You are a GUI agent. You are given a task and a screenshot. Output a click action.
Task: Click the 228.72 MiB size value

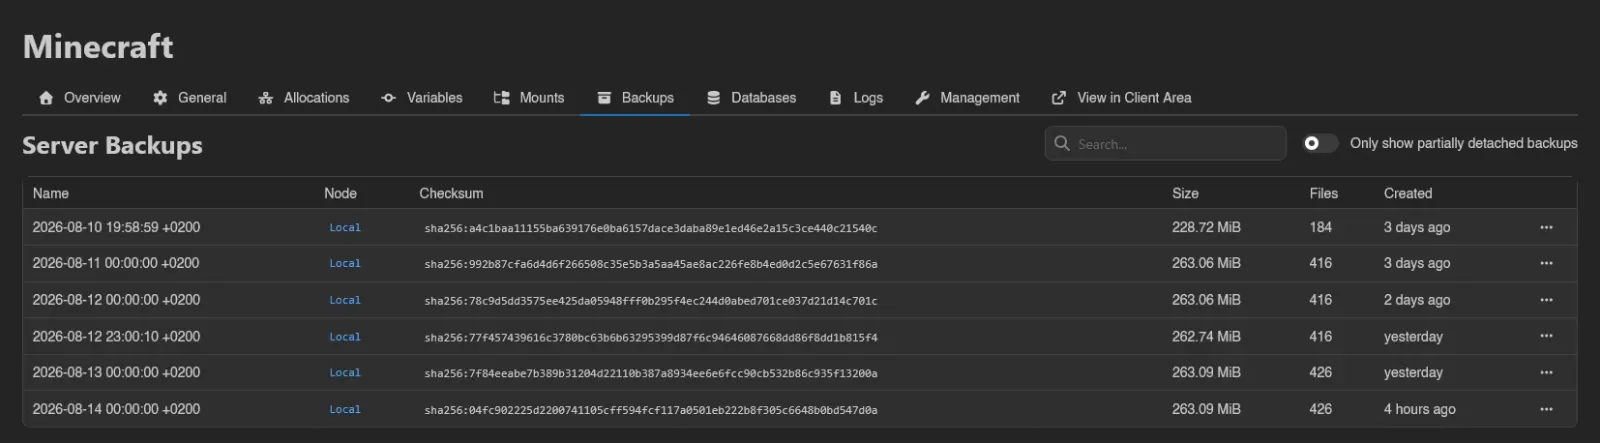pyautogui.click(x=1206, y=227)
